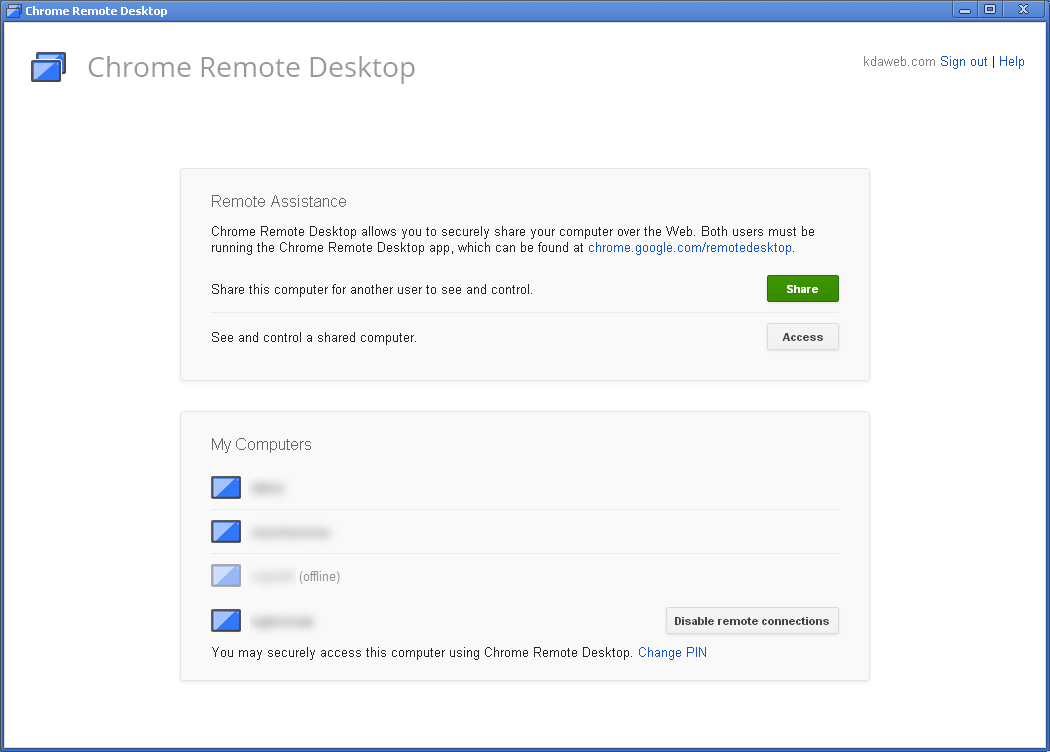Maximize the Chrome Remote Desktop window
This screenshot has height=752, width=1050.
990,10
